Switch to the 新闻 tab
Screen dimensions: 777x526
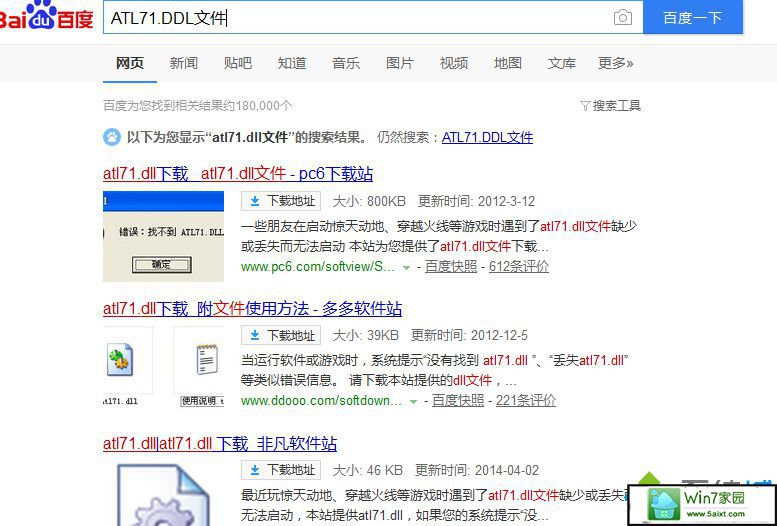click(184, 63)
